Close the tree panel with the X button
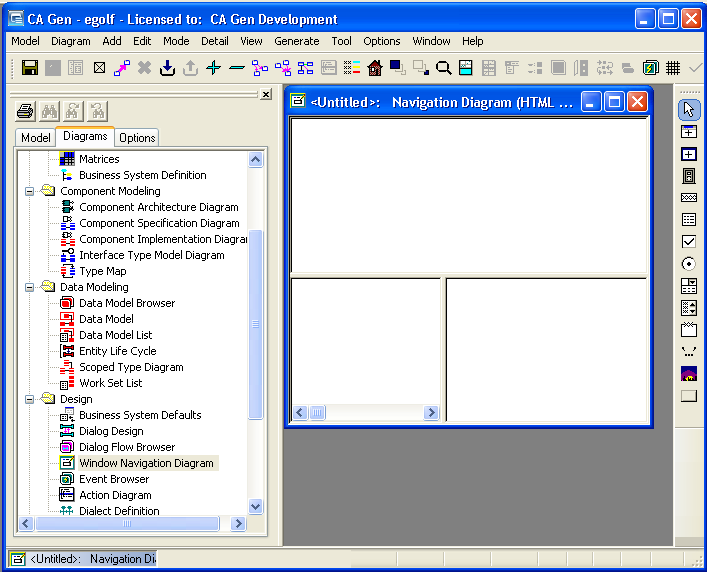Viewport: 707px width, 572px height. point(265,94)
